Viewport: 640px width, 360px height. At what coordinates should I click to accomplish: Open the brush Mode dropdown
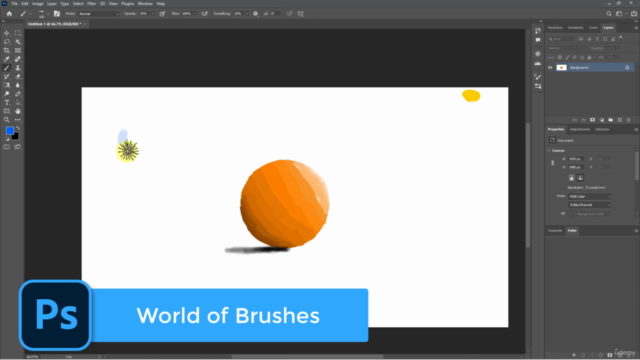pos(98,13)
